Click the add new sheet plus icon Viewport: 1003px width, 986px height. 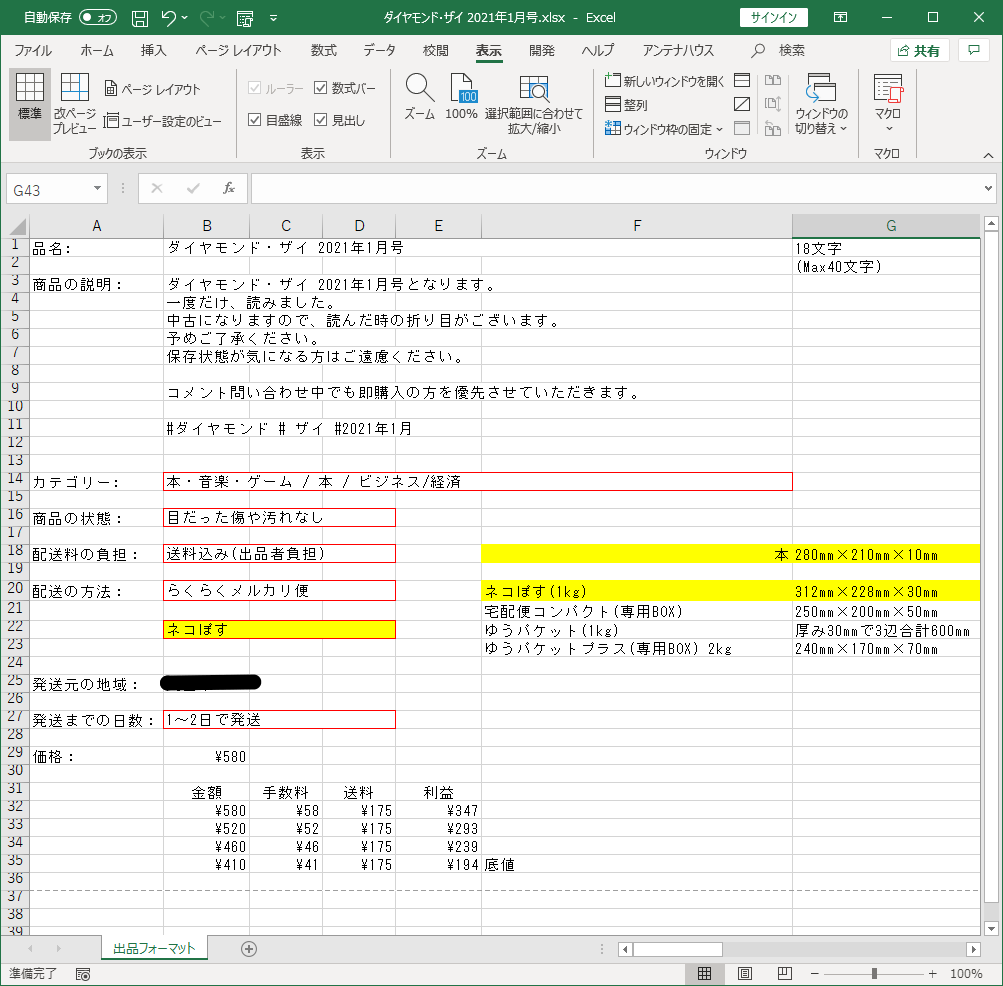pyautogui.click(x=249, y=949)
